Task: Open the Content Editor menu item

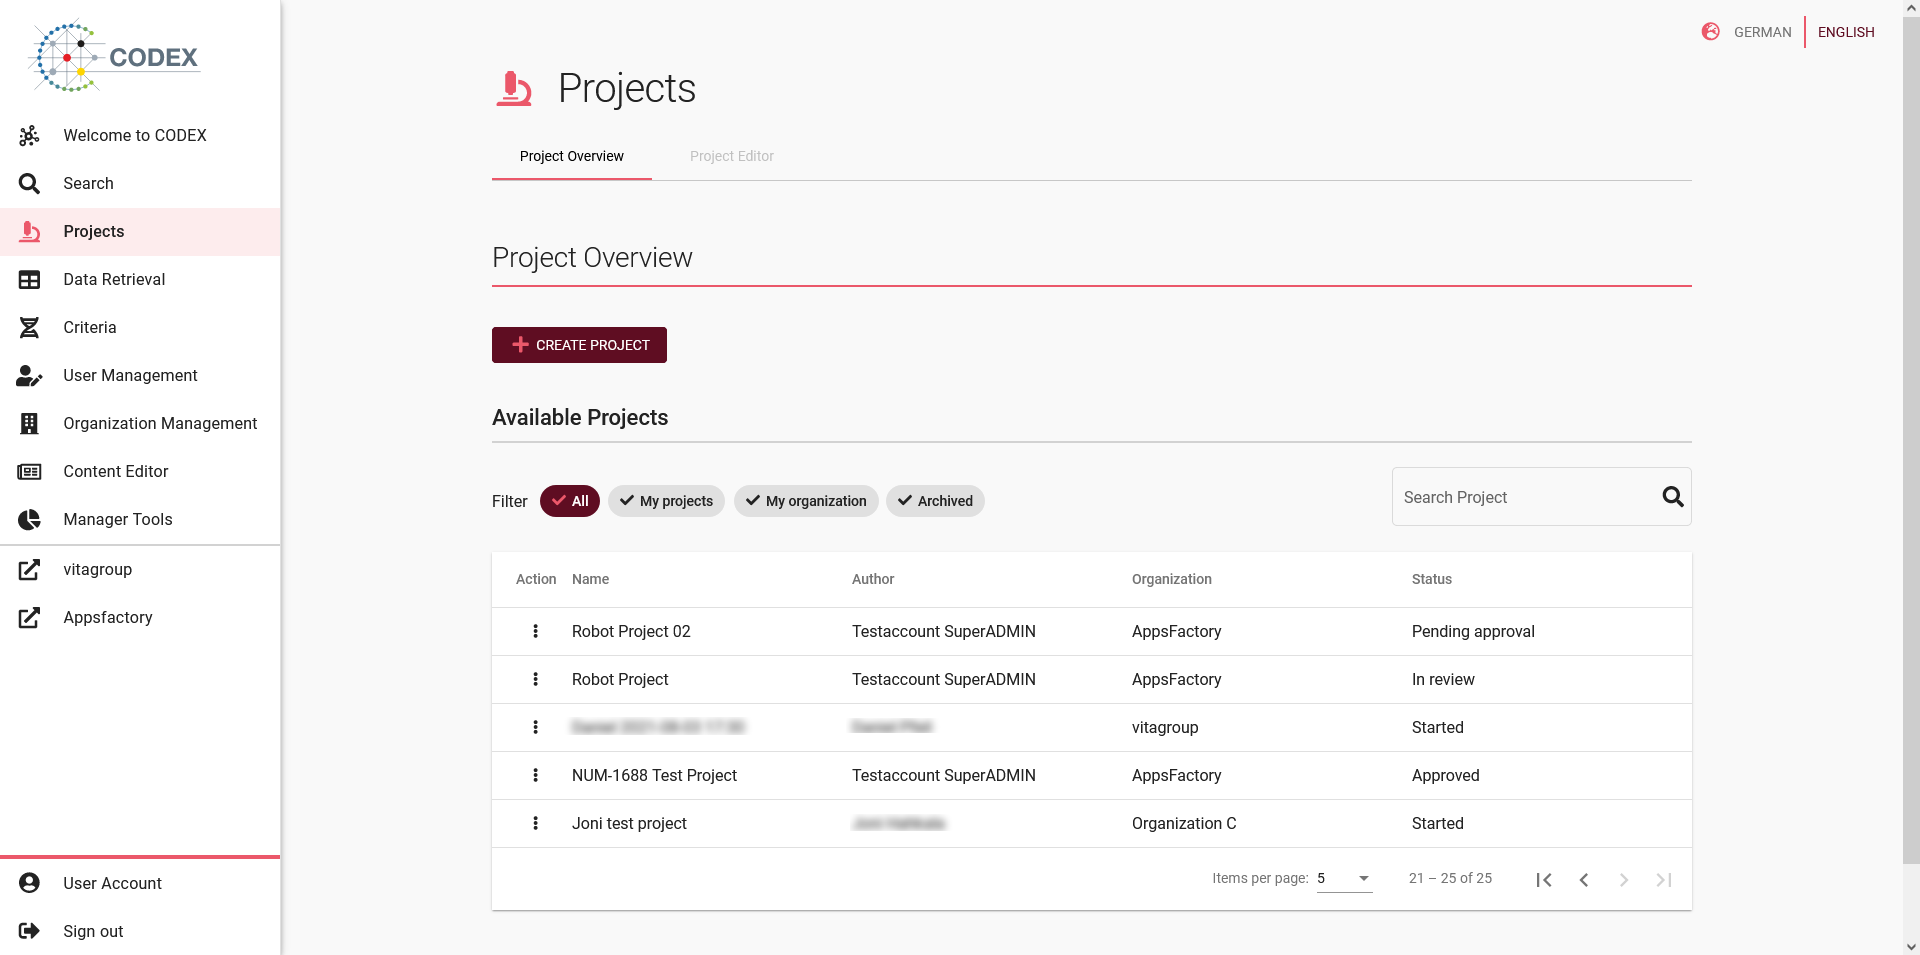Action: pos(140,471)
